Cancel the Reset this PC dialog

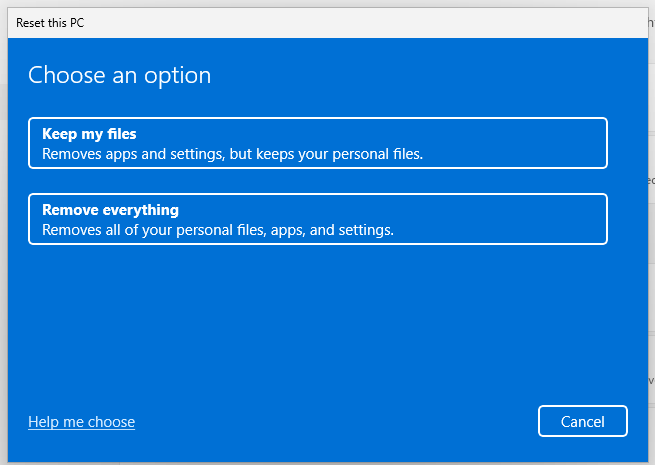pyautogui.click(x=582, y=421)
